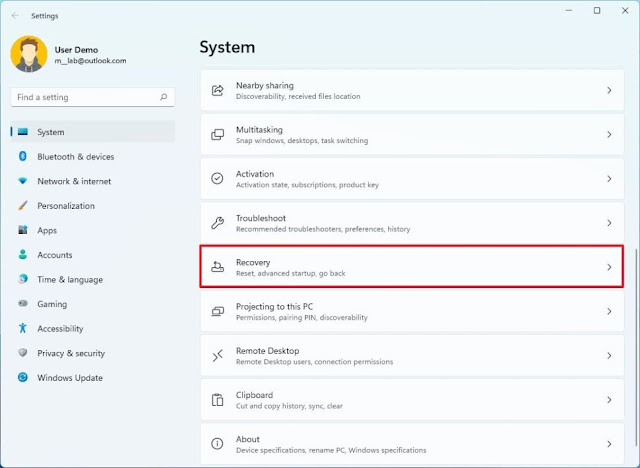The image size is (640, 468).
Task: Click the Clipboard icon
Action: (217, 399)
